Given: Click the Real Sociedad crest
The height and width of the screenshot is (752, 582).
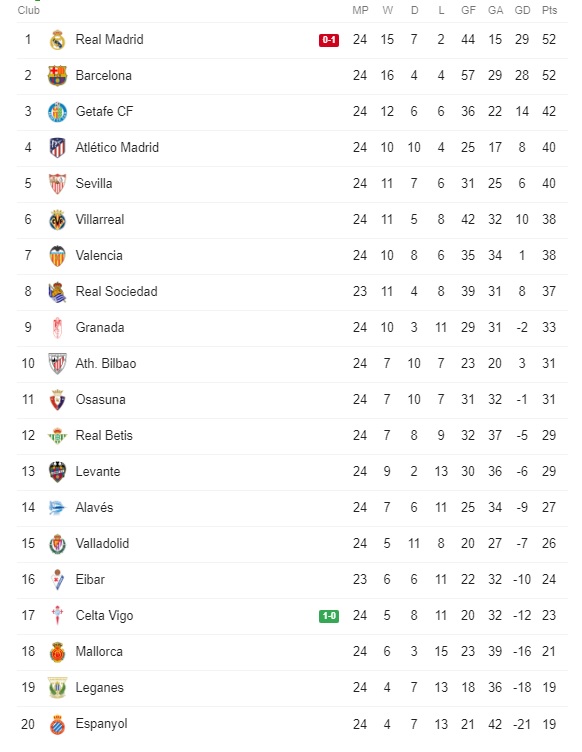Looking at the screenshot, I should click(58, 292).
